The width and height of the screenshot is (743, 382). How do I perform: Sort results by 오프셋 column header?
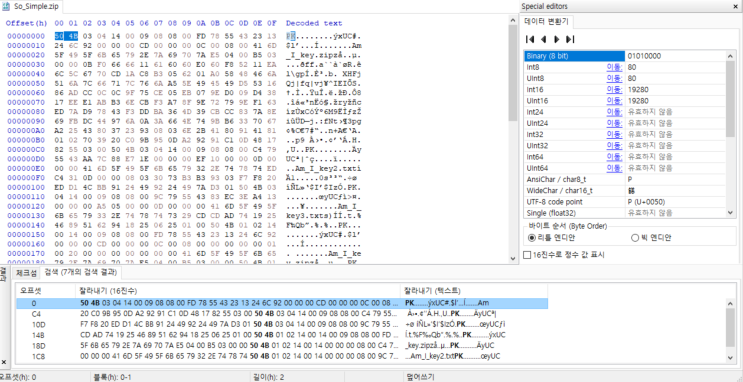point(46,291)
